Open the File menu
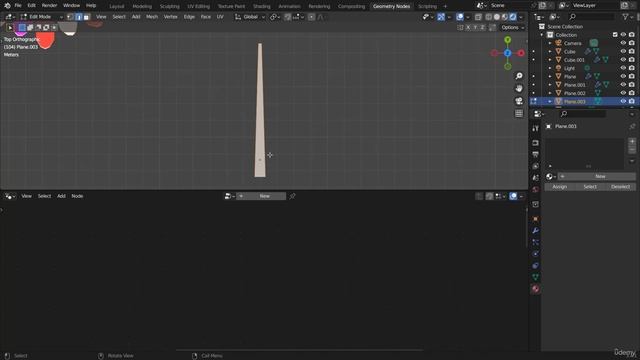The image size is (640, 360). 18,6
